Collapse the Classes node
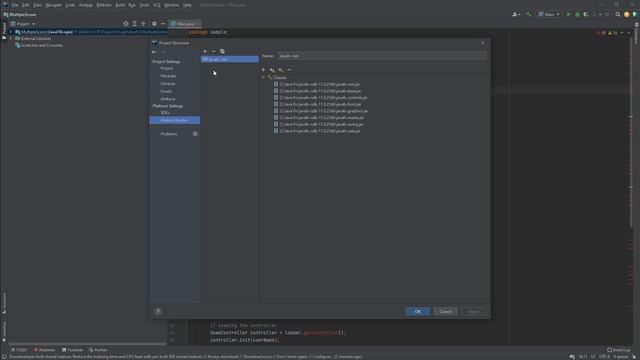 pyautogui.click(x=263, y=78)
